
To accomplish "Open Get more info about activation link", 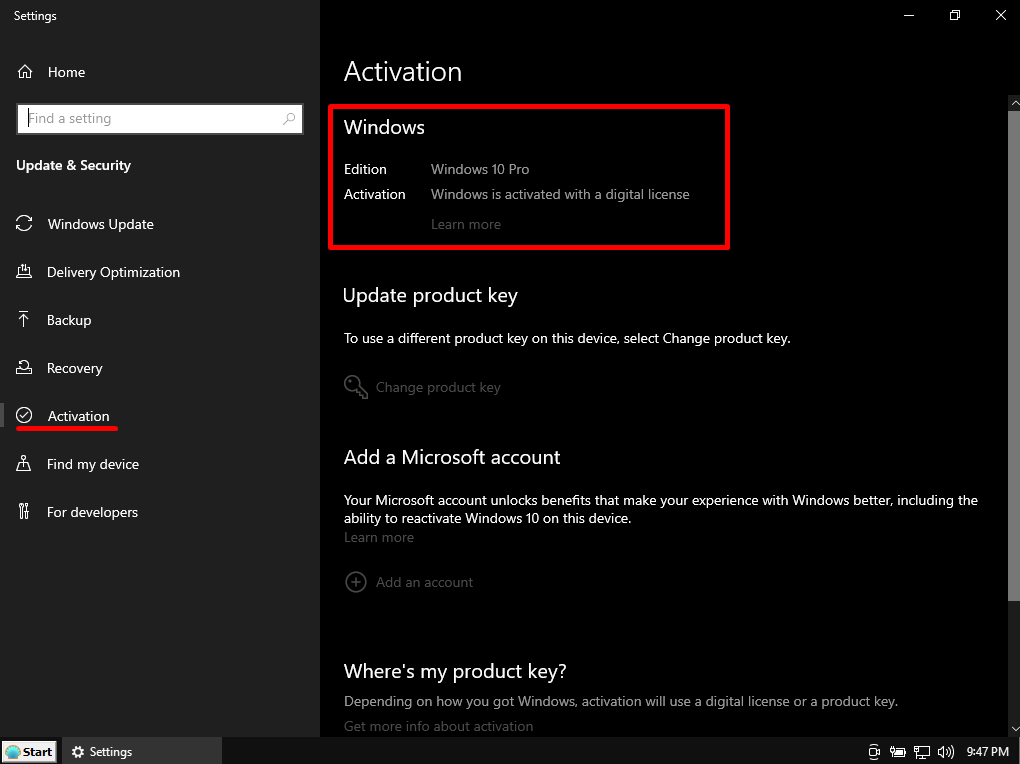I will pos(438,726).
